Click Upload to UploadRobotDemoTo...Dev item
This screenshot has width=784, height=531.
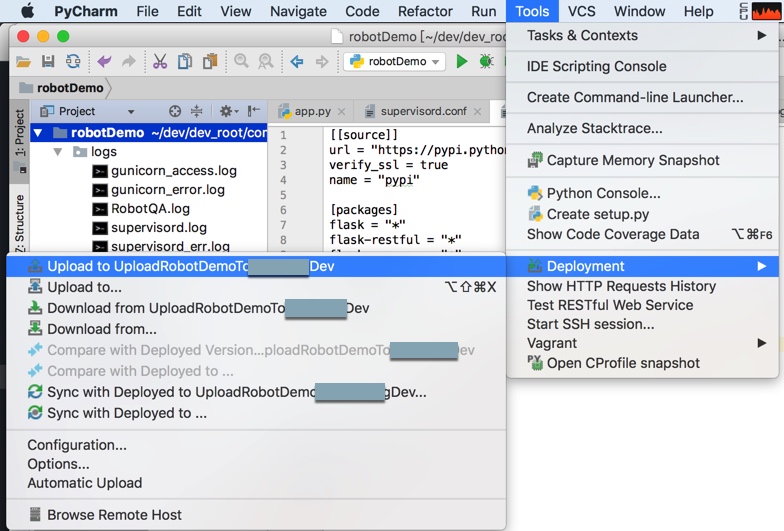256,266
